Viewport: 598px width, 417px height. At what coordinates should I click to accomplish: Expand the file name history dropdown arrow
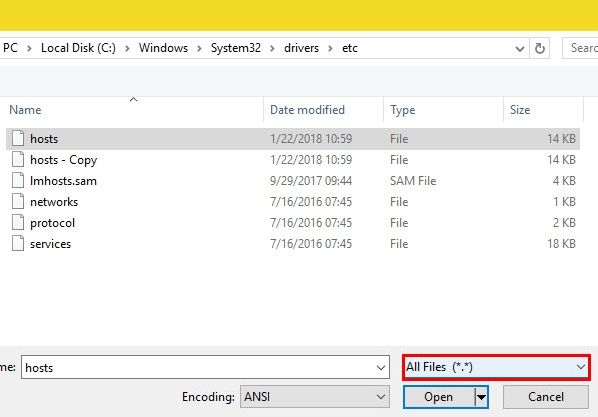pos(381,367)
